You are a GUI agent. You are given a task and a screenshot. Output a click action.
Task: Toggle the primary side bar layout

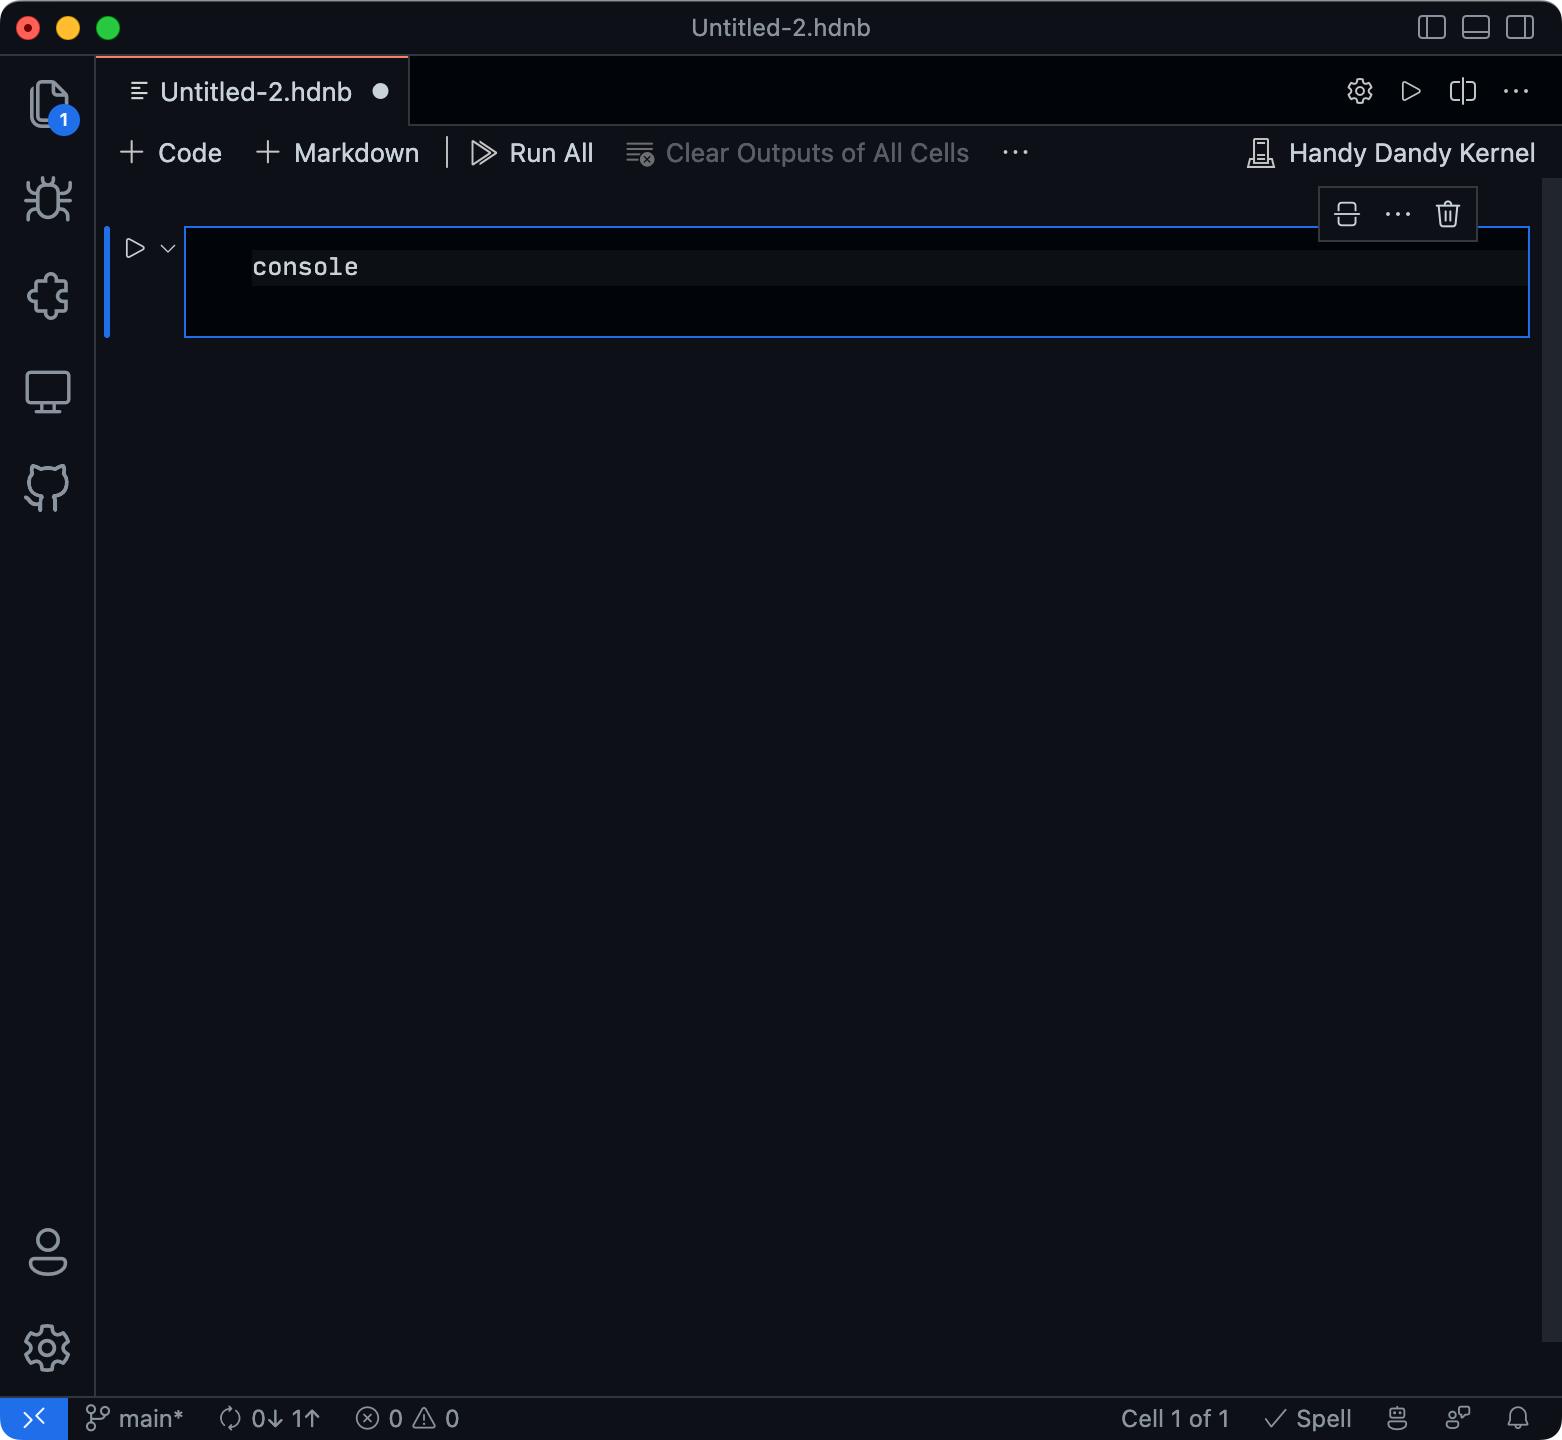coord(1432,27)
